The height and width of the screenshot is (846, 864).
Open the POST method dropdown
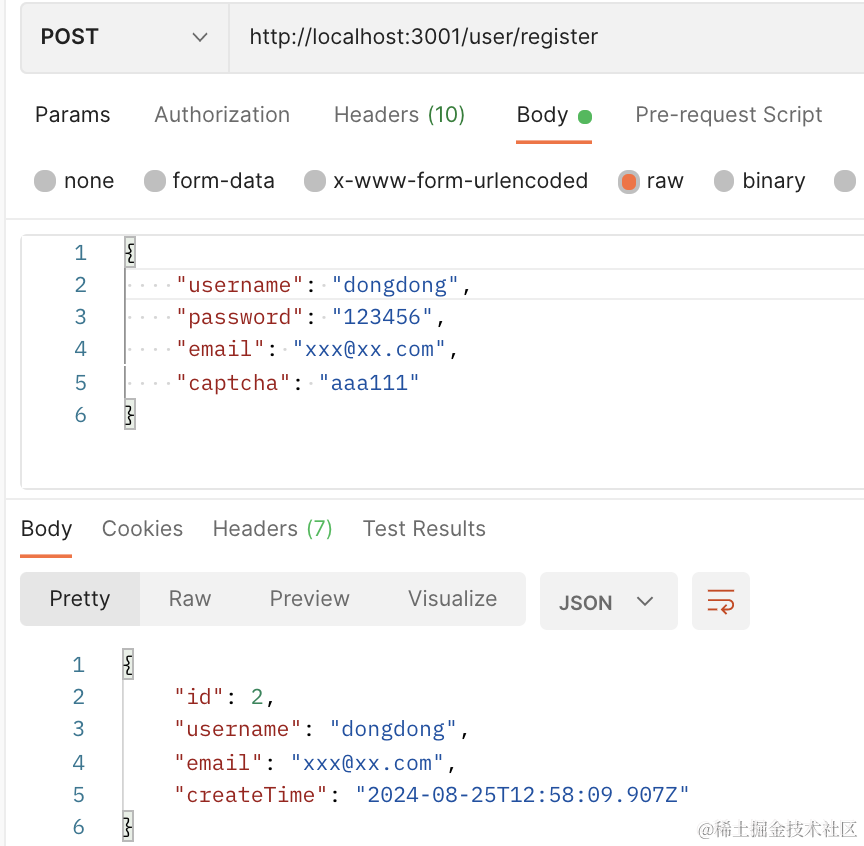point(124,37)
